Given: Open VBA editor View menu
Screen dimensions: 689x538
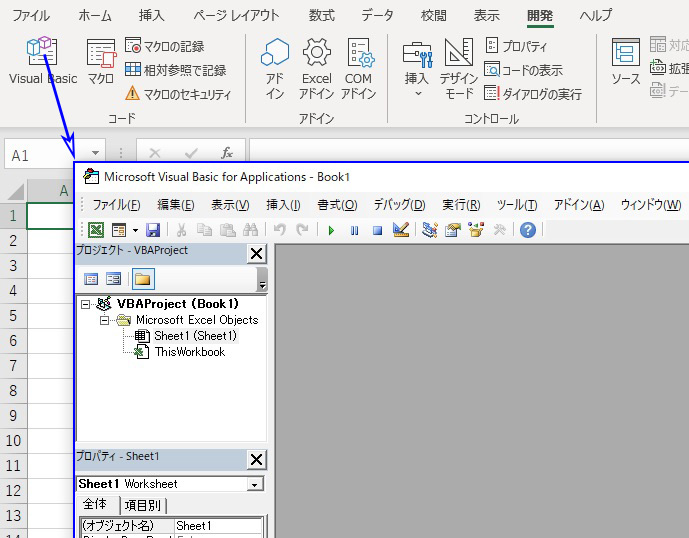Looking at the screenshot, I should 230,205.
